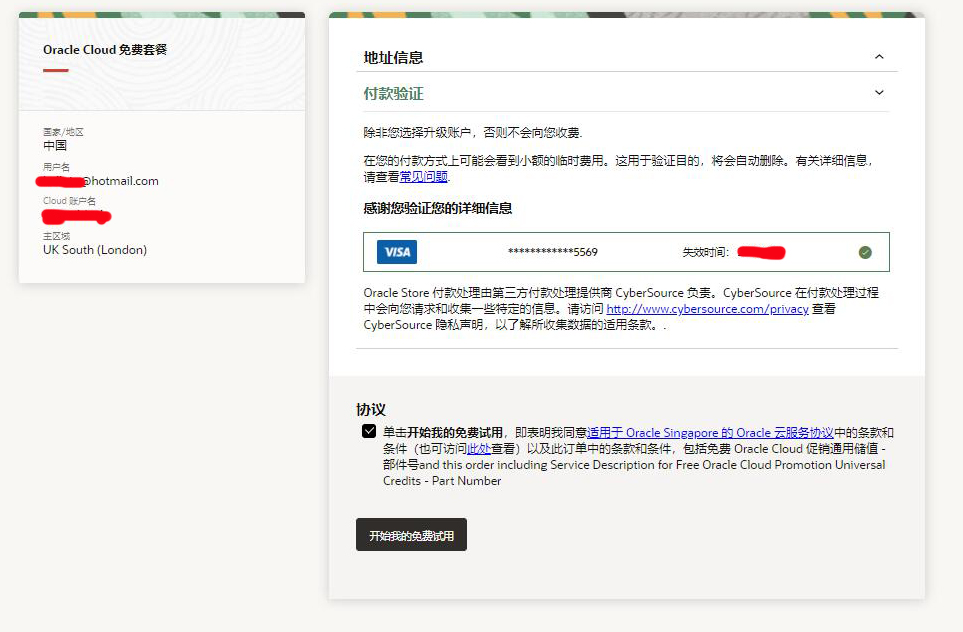The image size is (963, 632).
Task: Click the 中国 country value
Action: [x=55, y=146]
